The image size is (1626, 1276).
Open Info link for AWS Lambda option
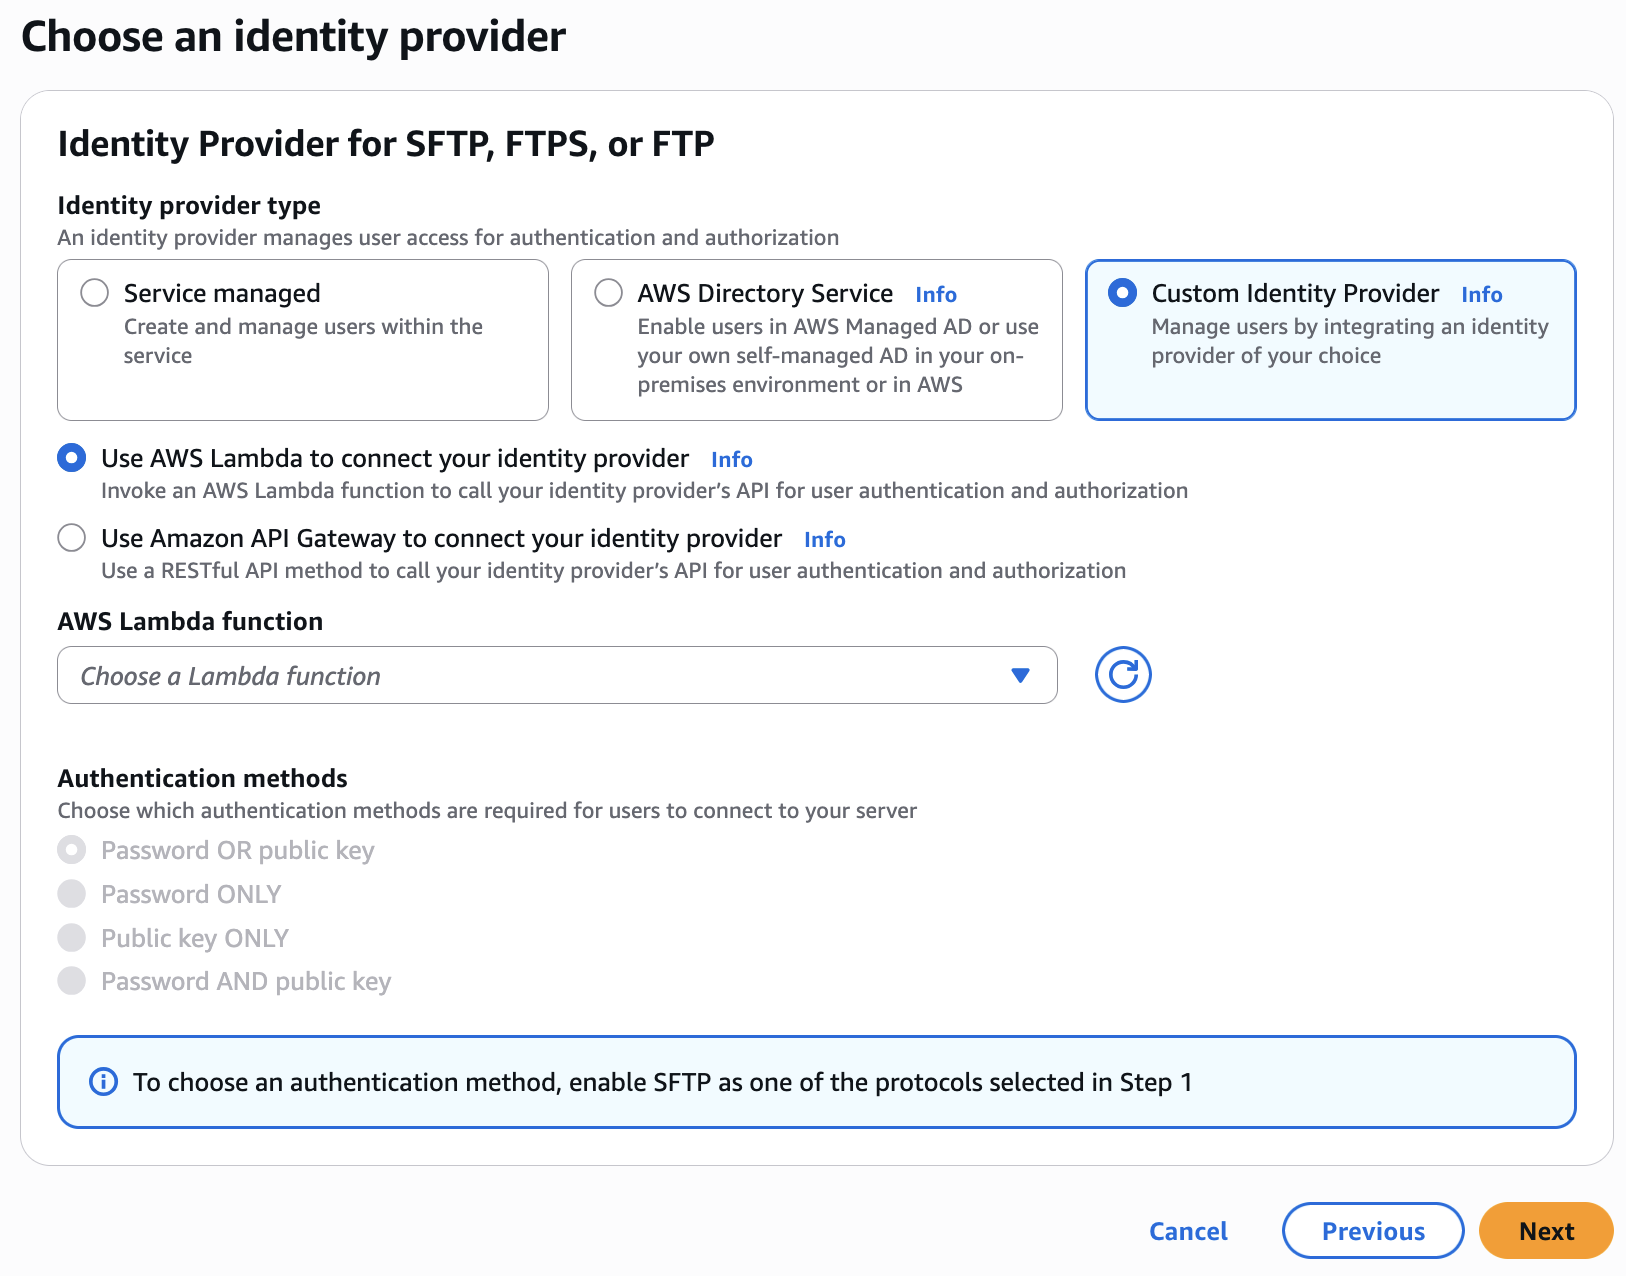coord(732,459)
